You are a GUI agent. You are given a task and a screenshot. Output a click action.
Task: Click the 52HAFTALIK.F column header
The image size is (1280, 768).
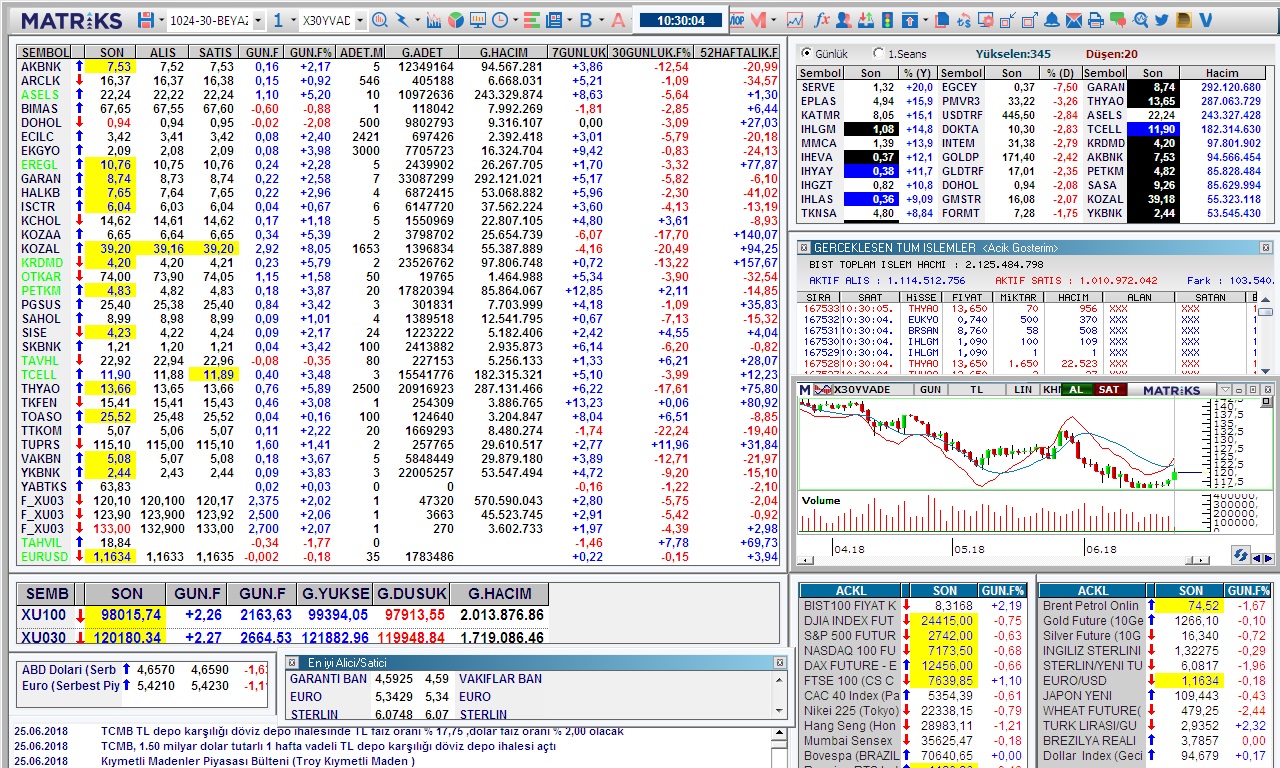click(x=738, y=52)
